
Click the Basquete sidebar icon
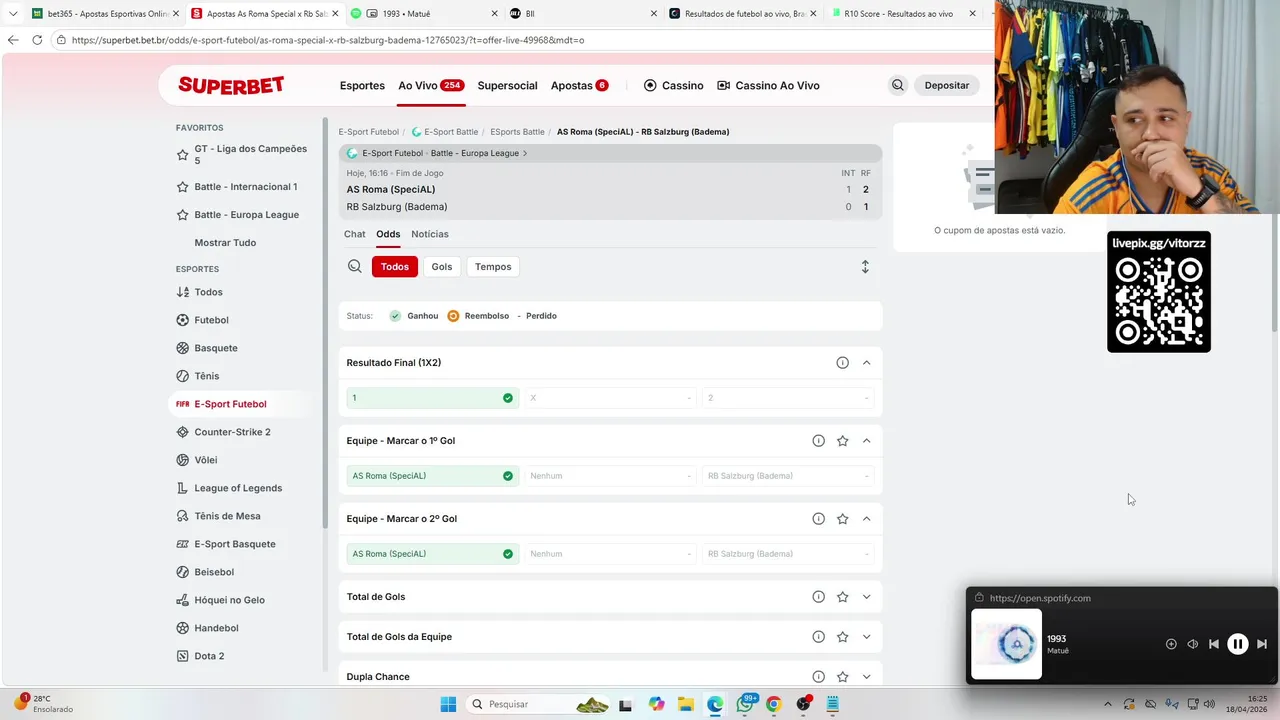pyautogui.click(x=182, y=348)
